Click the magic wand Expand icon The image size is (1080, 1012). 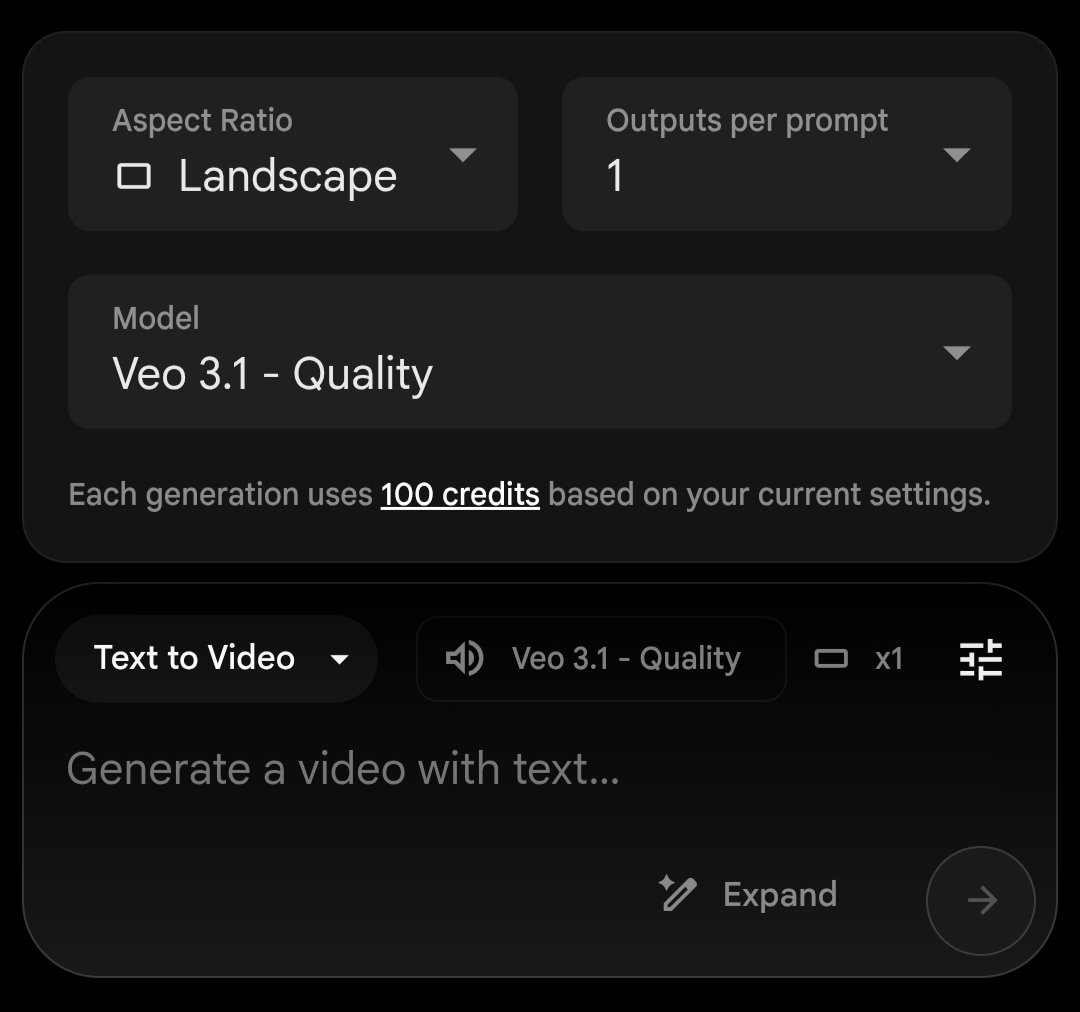click(677, 894)
